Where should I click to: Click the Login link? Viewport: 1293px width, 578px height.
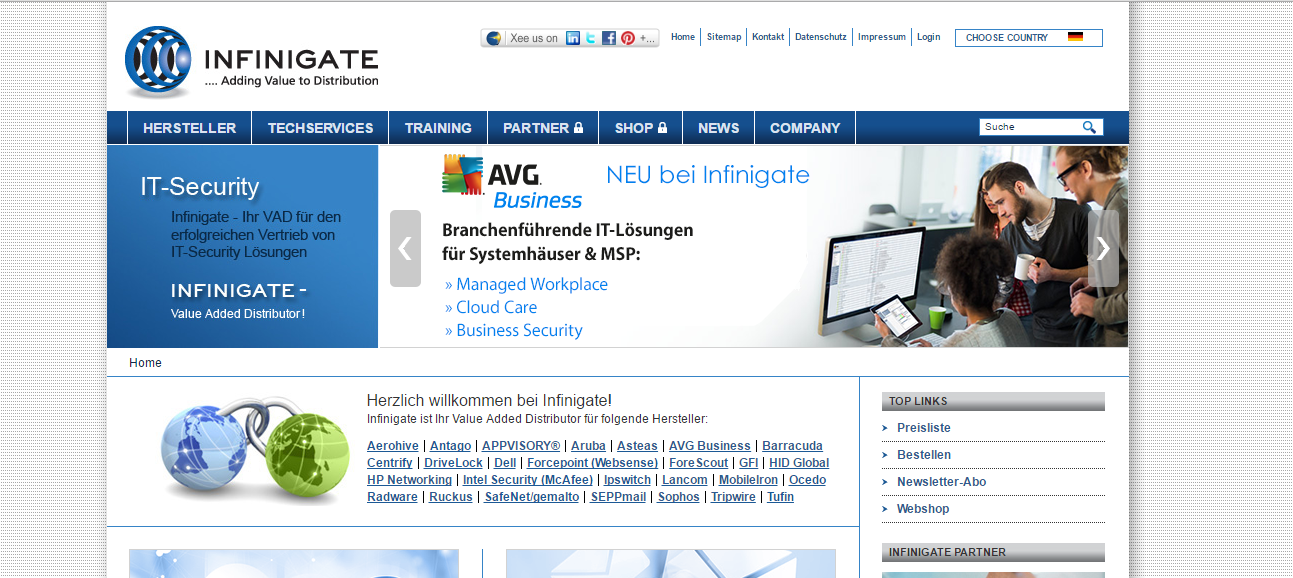929,37
